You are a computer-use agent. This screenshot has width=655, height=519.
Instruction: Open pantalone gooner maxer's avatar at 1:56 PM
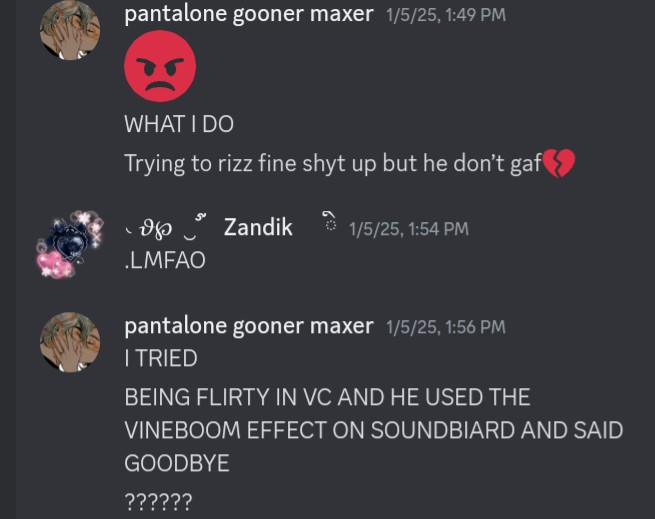[x=70, y=342]
